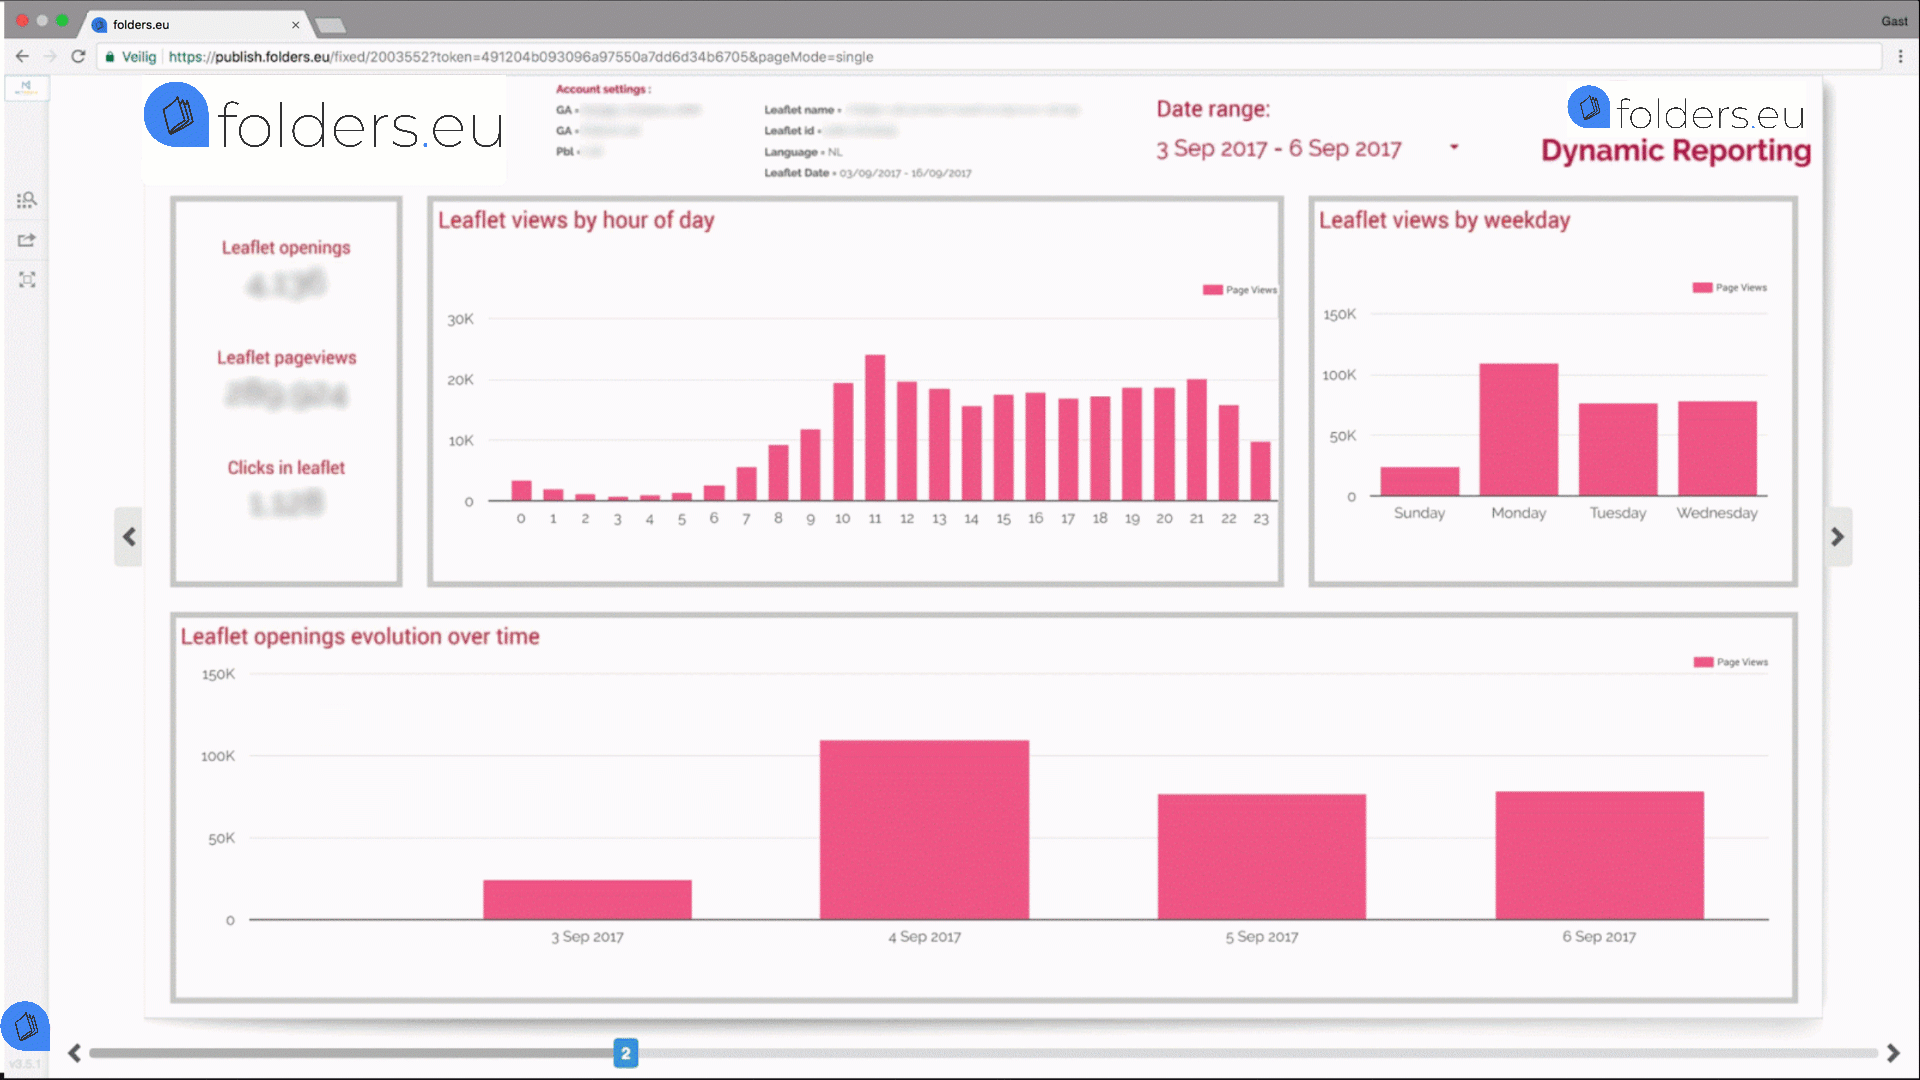Click right arrow of the page scrubber
This screenshot has width=1920, height=1080.
point(1892,1053)
